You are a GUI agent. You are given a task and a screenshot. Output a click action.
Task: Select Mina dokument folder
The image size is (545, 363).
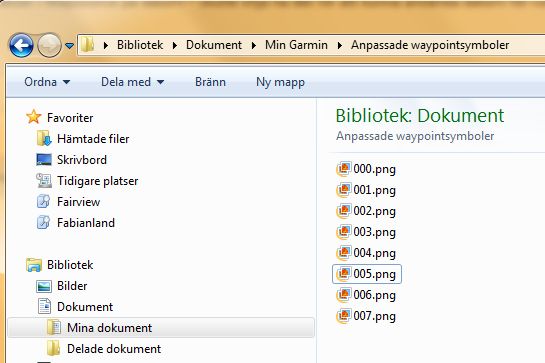tap(109, 328)
